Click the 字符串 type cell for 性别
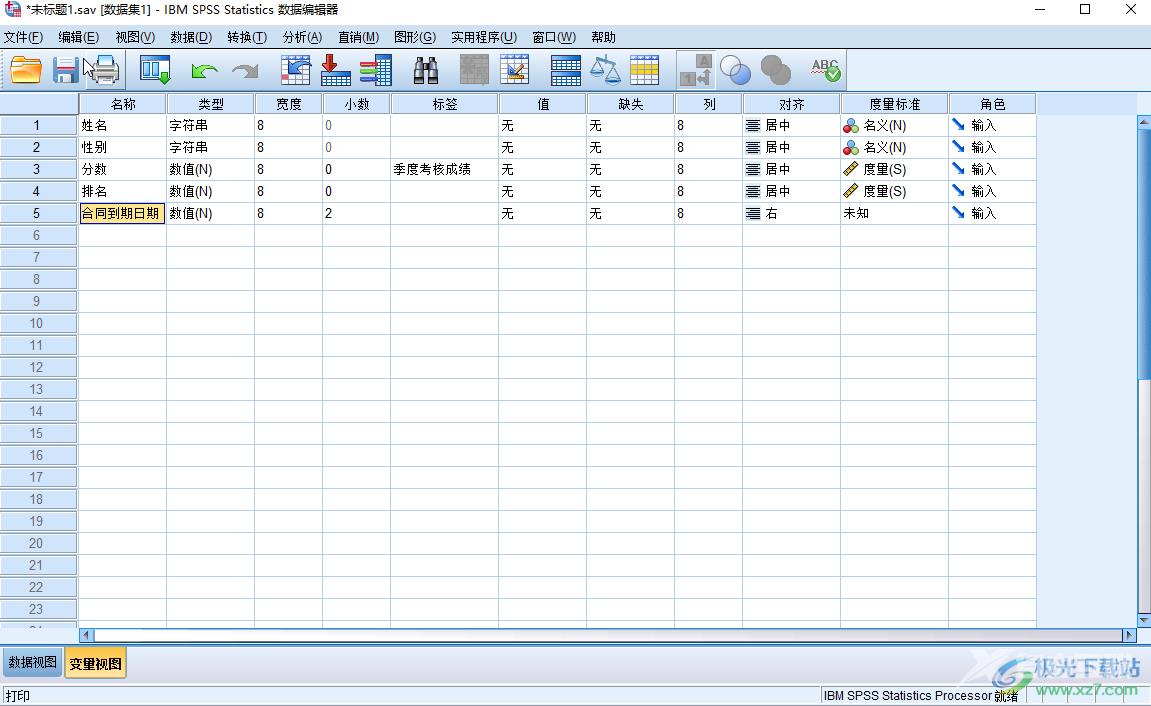 coord(211,148)
